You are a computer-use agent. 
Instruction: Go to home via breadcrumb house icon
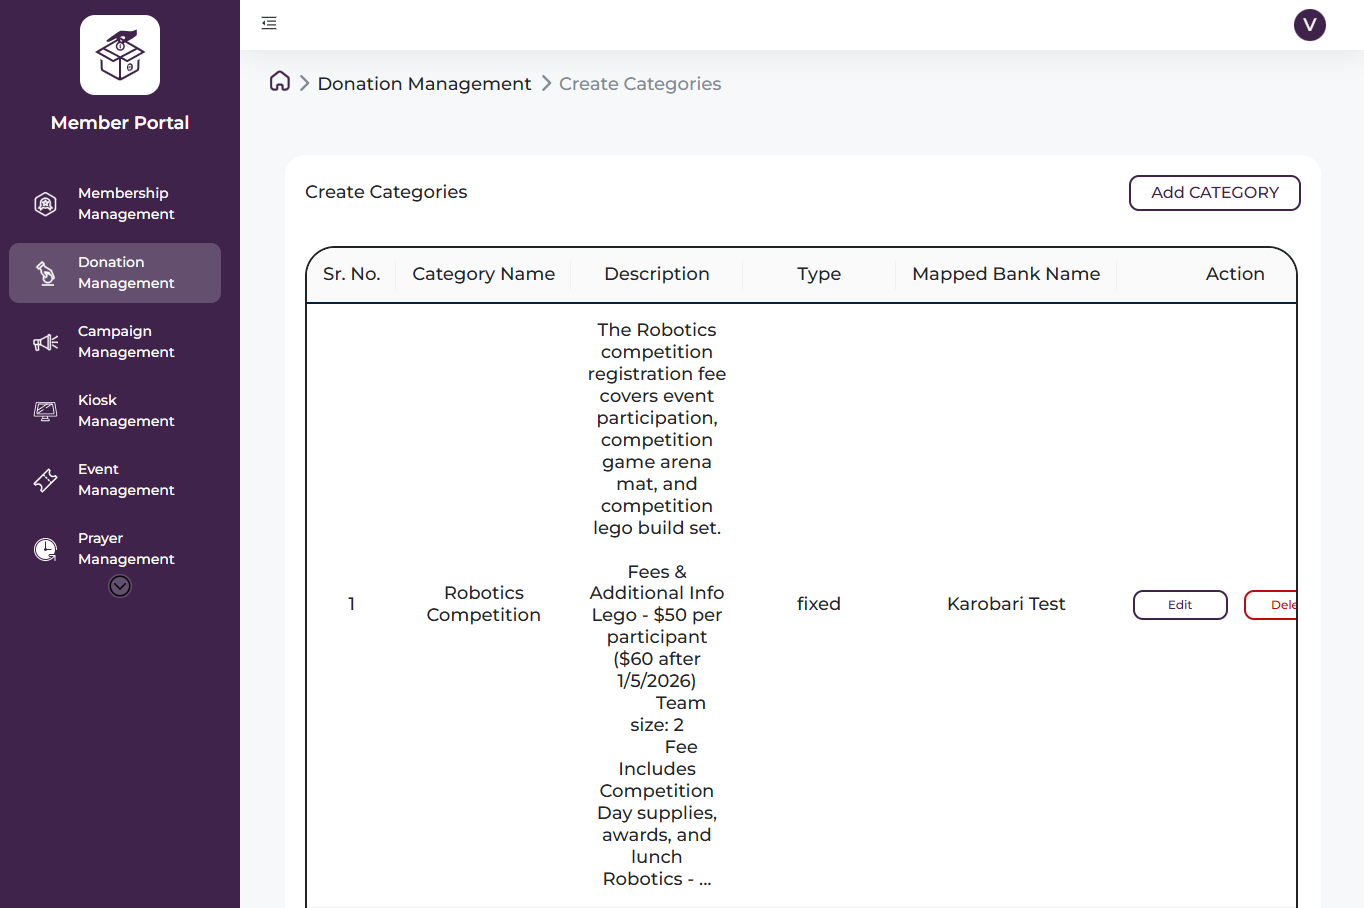[x=280, y=82]
